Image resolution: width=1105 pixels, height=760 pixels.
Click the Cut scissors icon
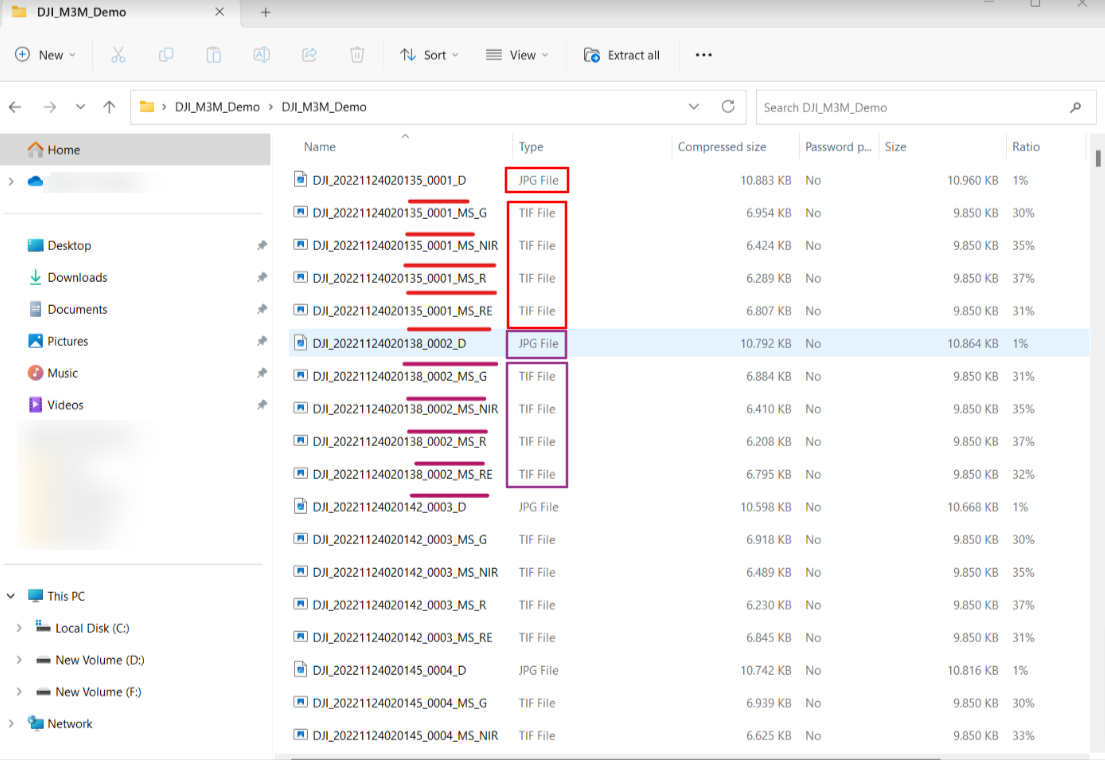point(118,55)
